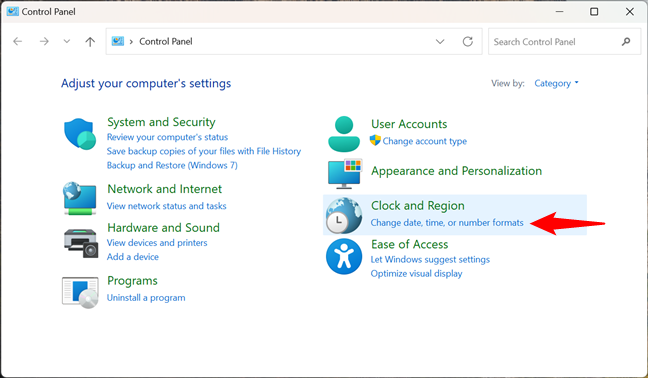The image size is (648, 378).
Task: Open the Clock and Region globe icon
Action: point(344,216)
